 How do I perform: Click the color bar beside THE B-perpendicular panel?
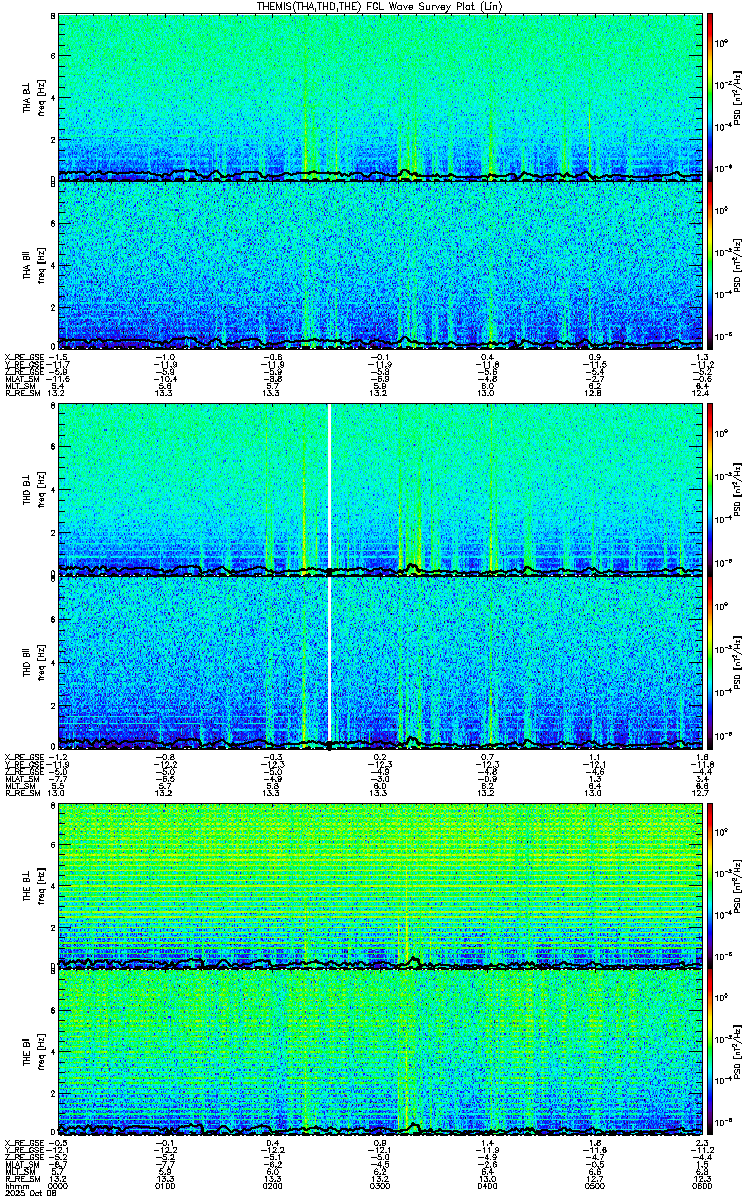[x=711, y=884]
